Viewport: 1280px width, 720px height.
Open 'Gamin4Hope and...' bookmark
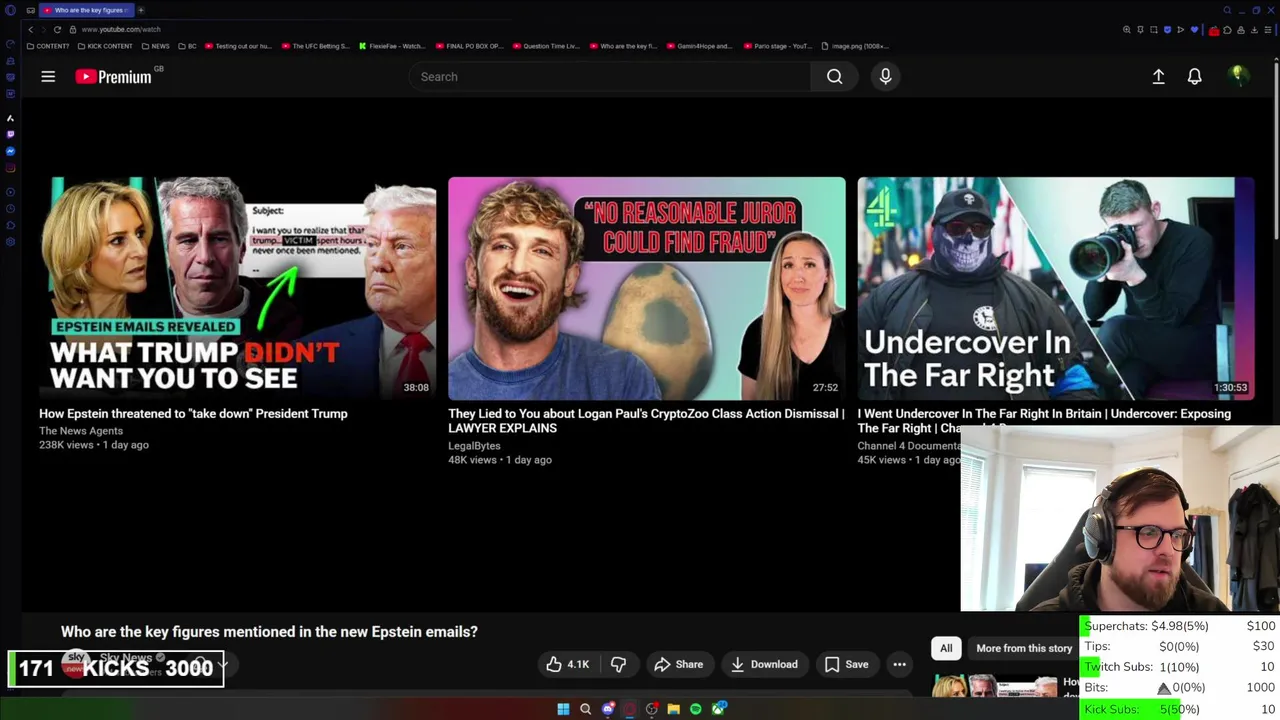point(699,46)
